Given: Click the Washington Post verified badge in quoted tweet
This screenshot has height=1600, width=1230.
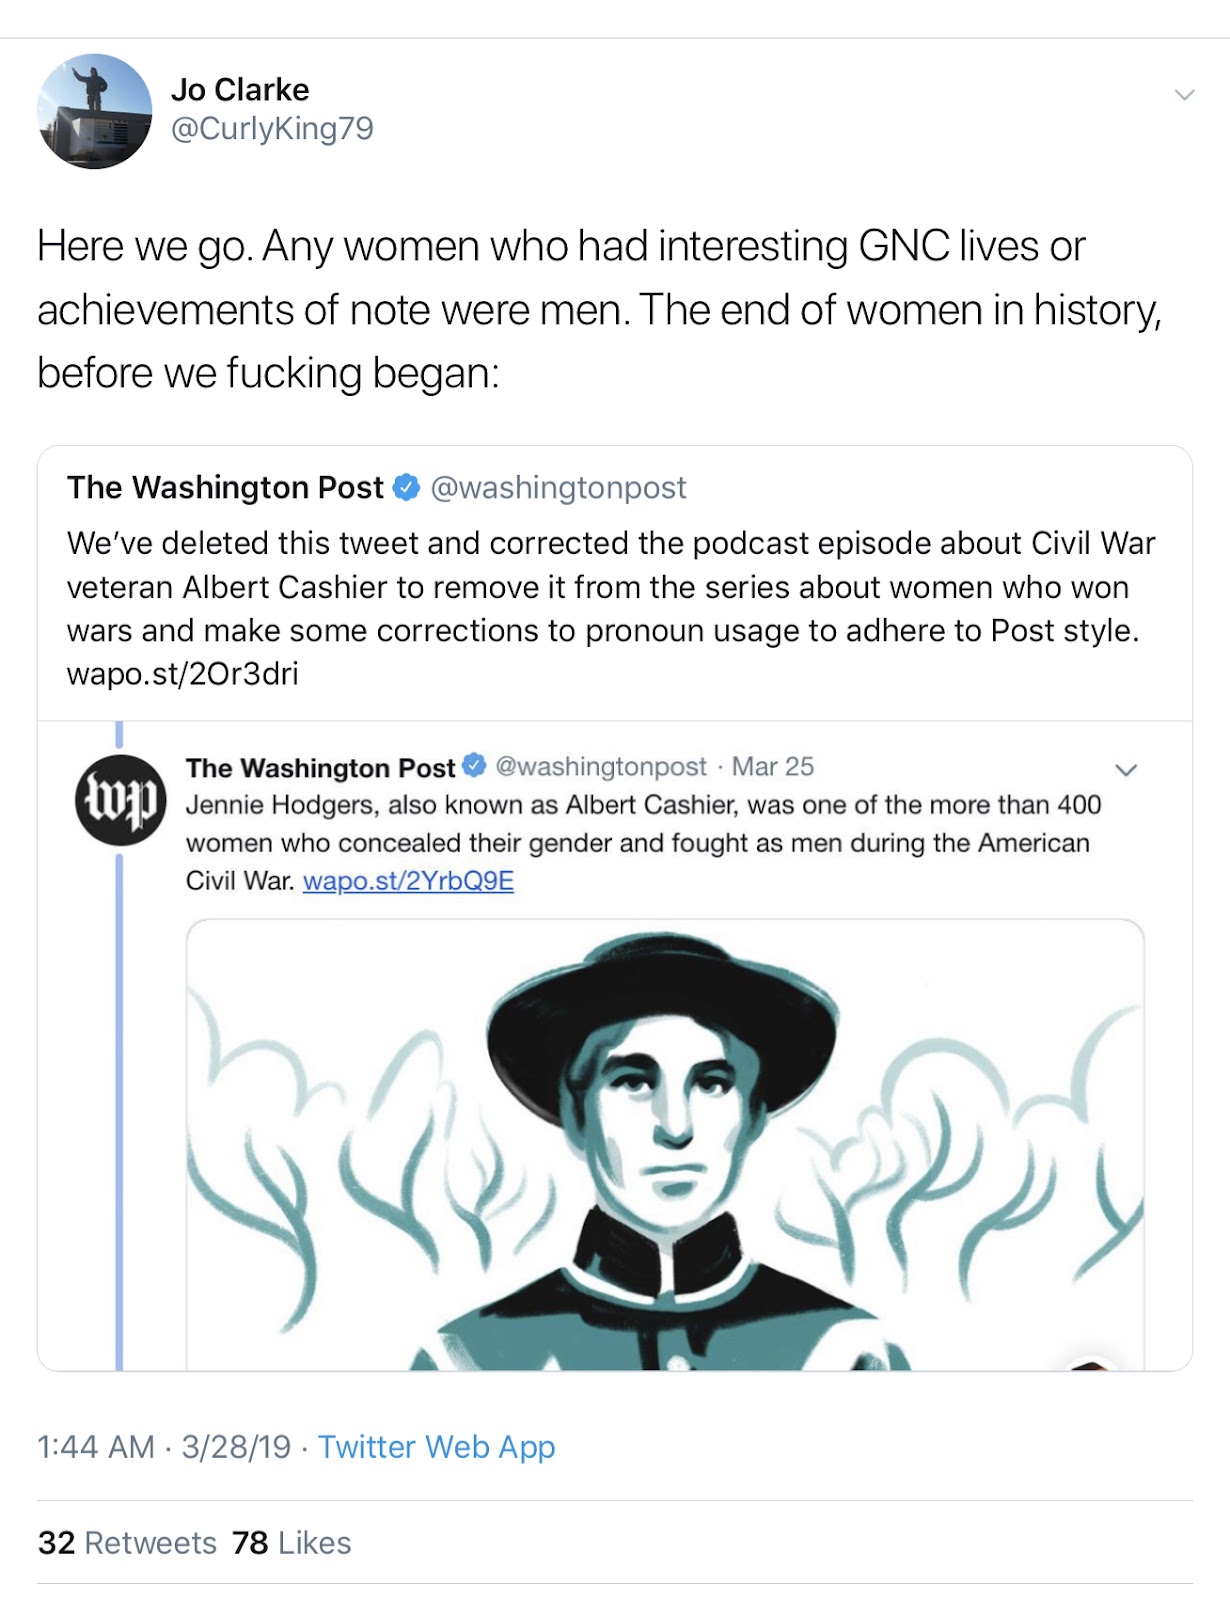Looking at the screenshot, I should (406, 487).
